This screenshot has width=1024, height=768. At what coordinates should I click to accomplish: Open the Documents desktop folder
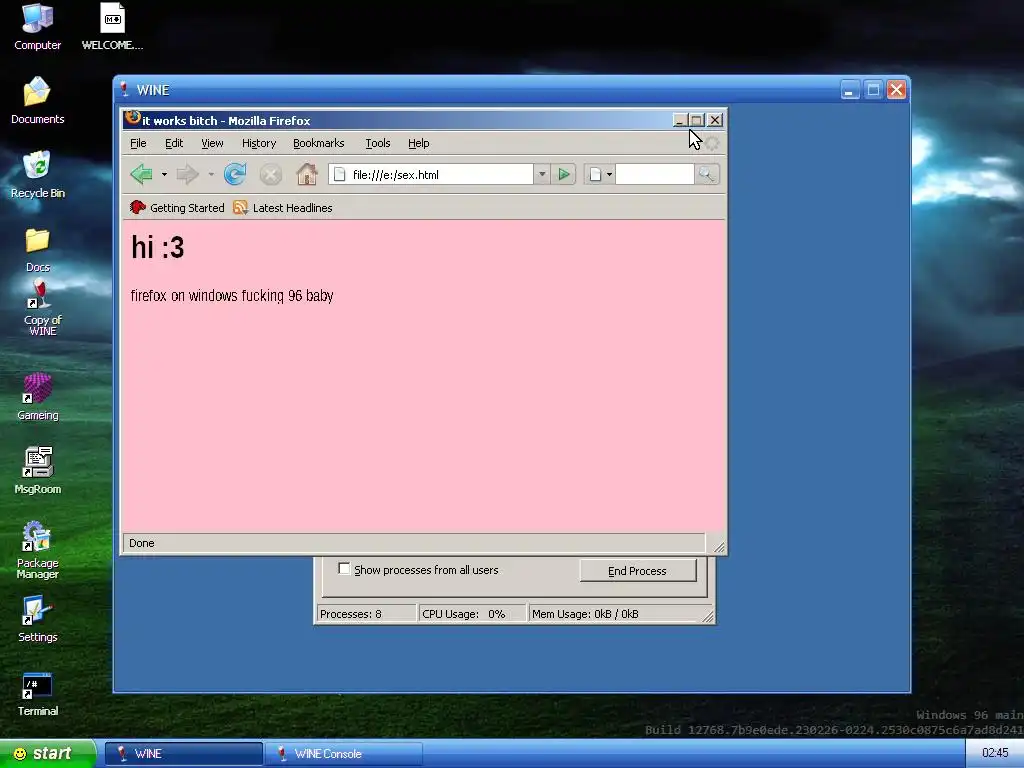pos(37,101)
